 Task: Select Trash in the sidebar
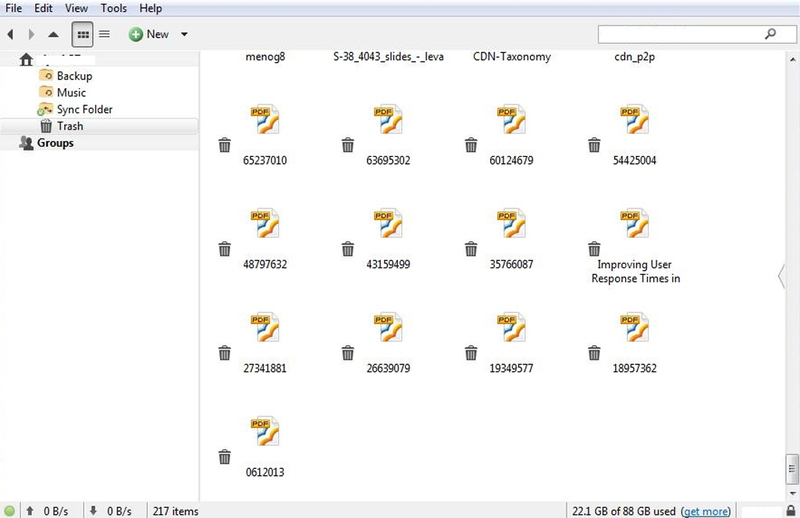99,126
